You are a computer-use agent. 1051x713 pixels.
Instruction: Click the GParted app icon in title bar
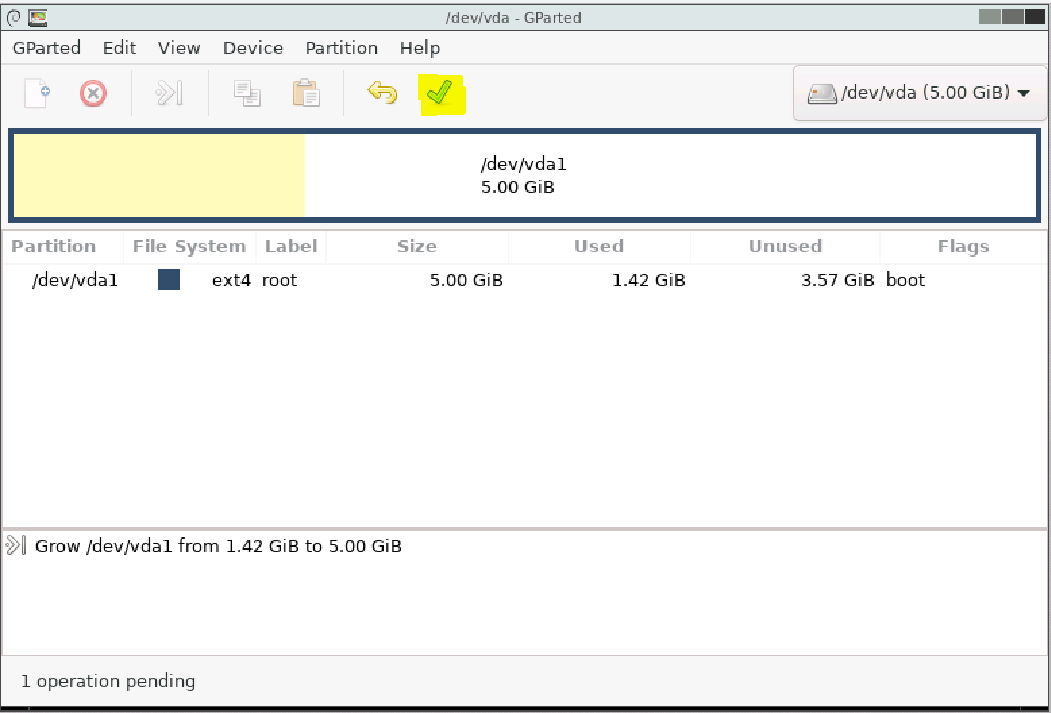(37, 17)
